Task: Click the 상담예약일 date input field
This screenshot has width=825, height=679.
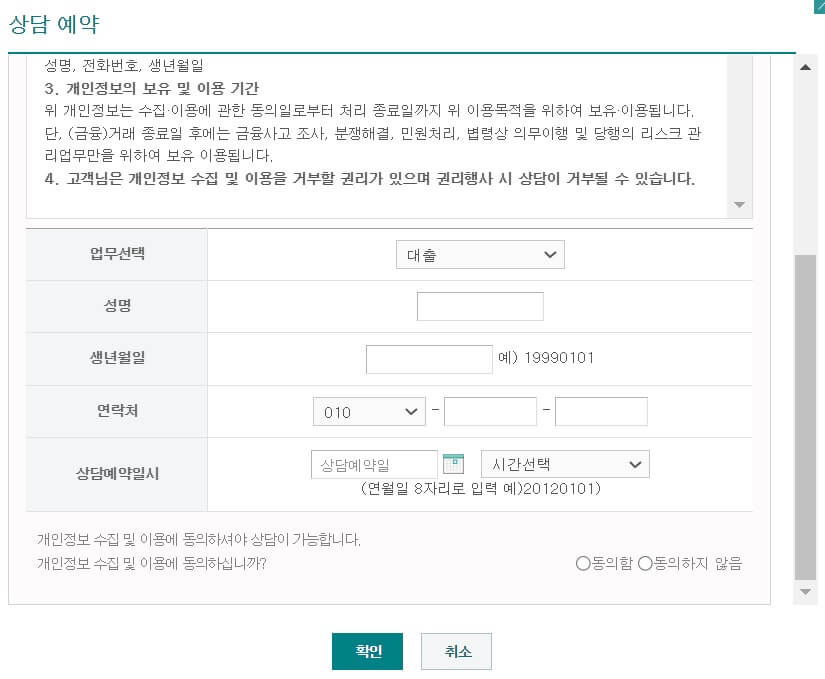Action: pyautogui.click(x=374, y=464)
